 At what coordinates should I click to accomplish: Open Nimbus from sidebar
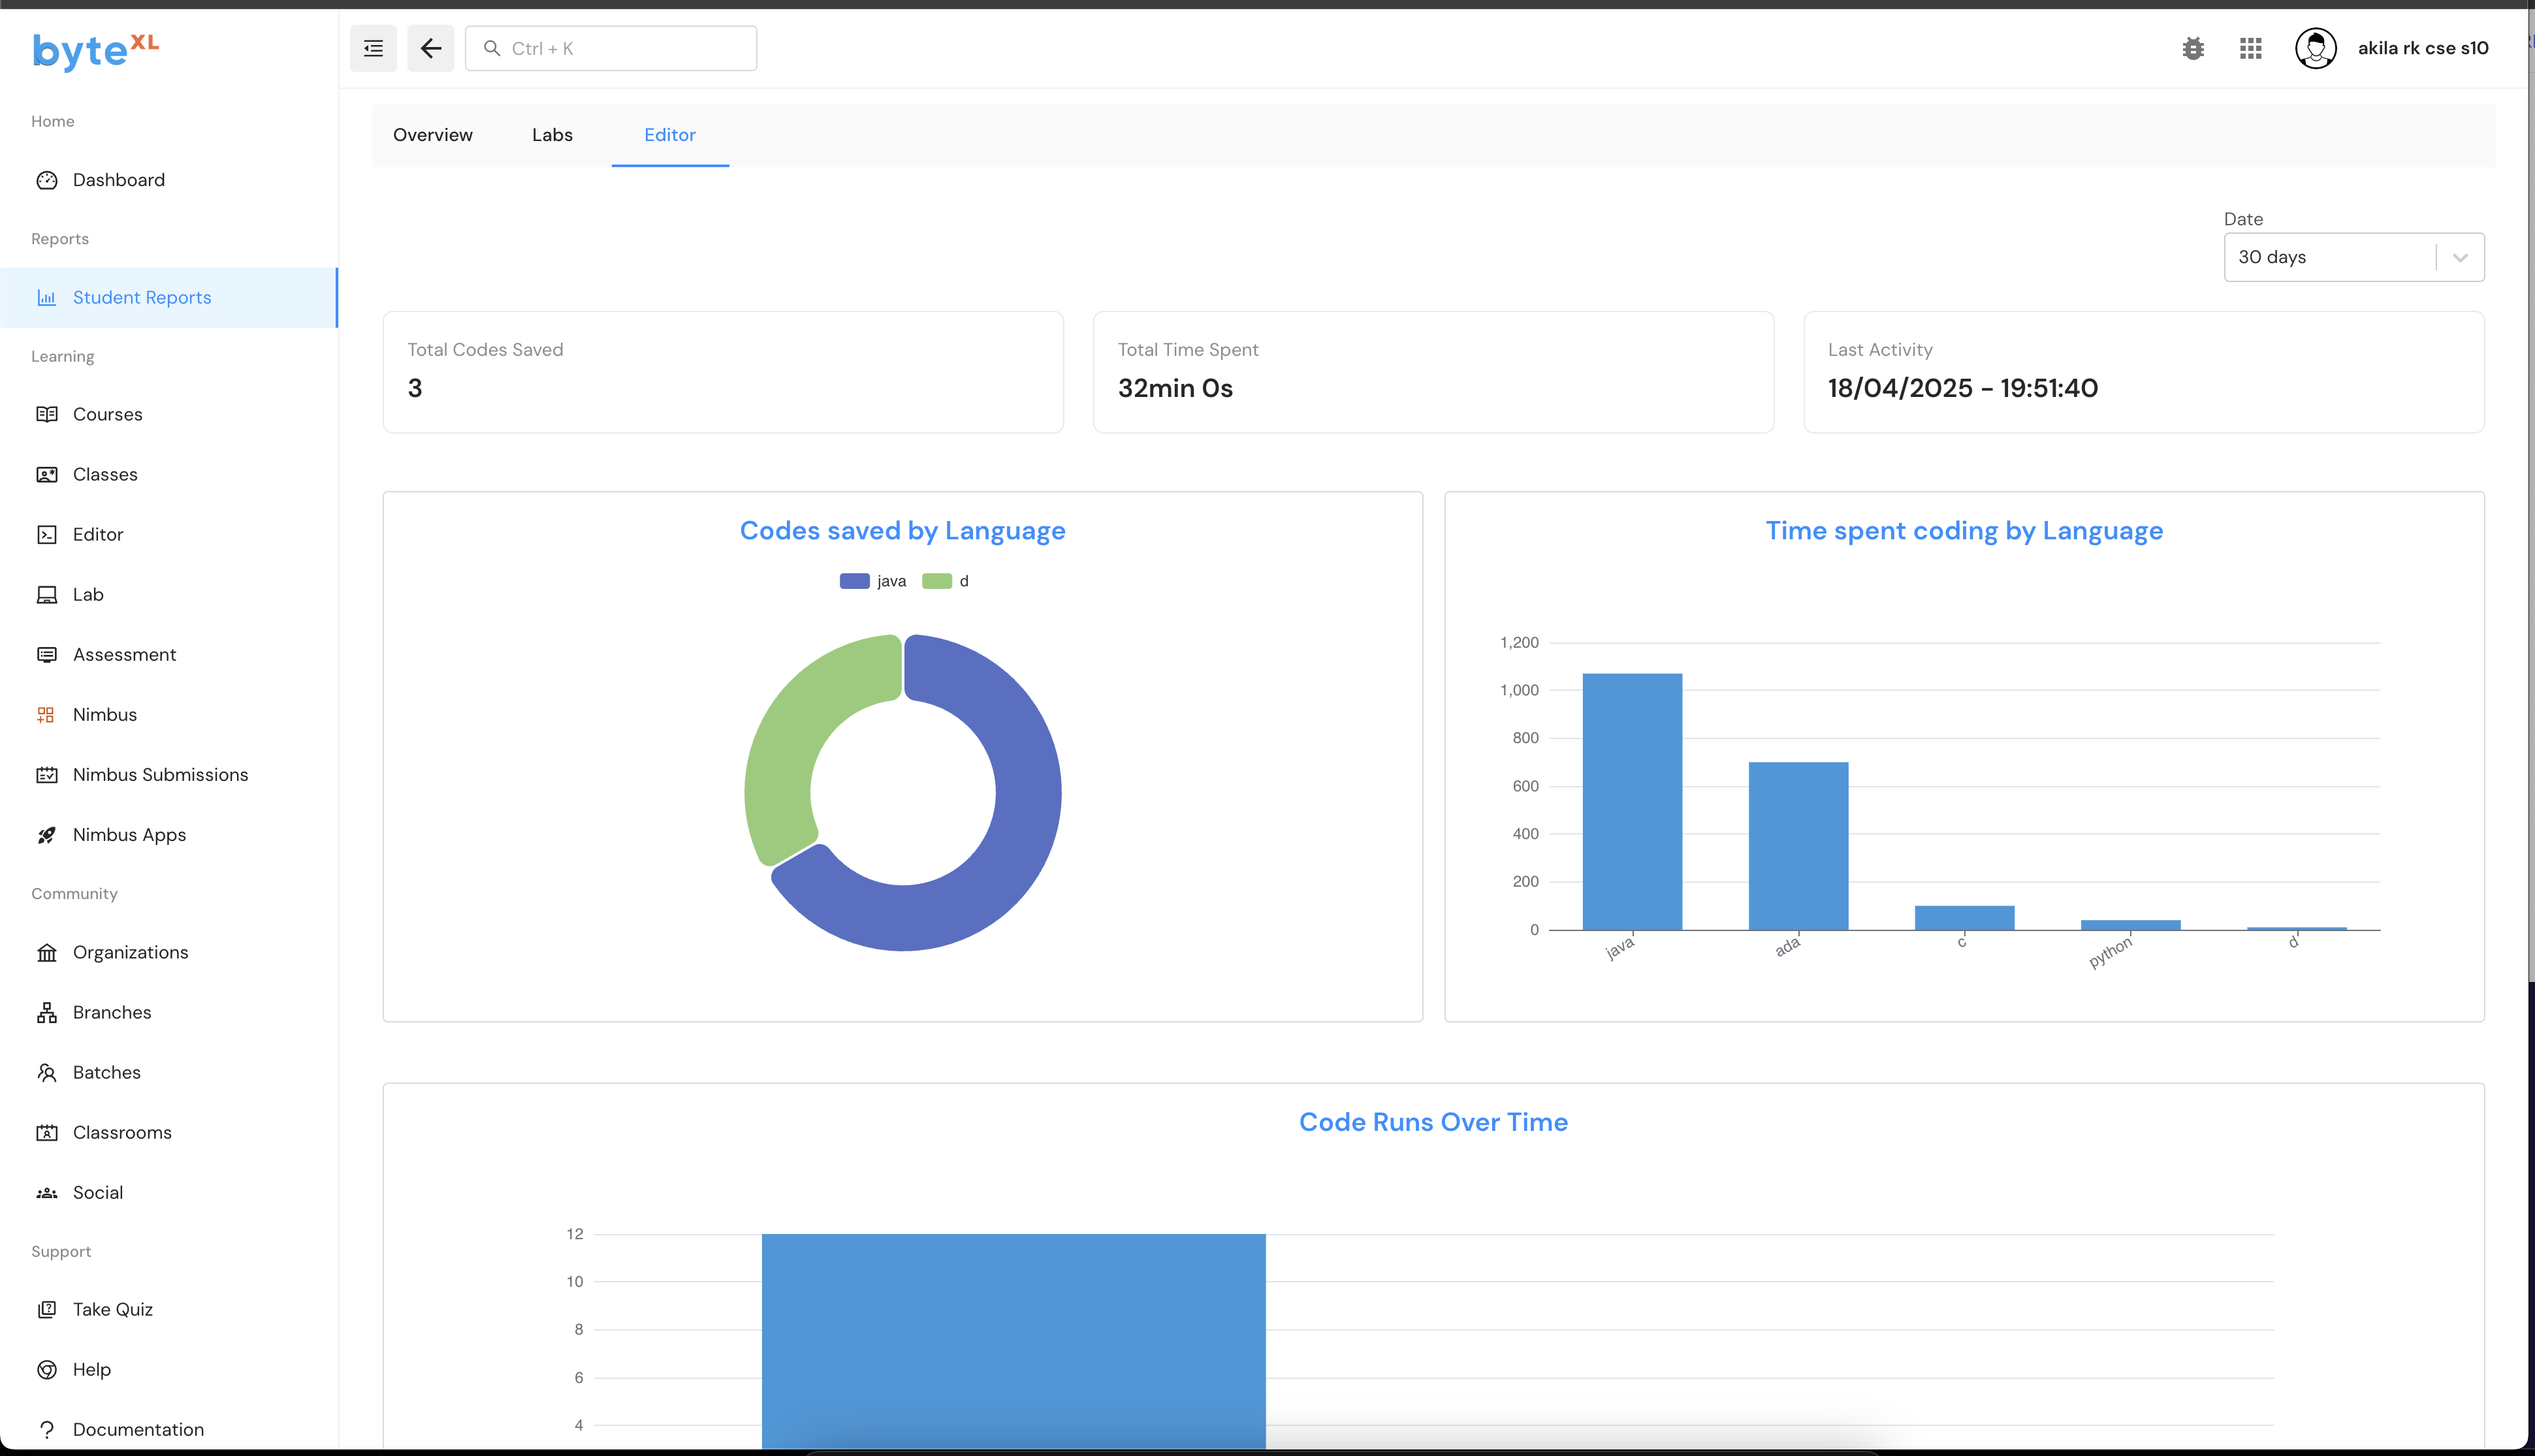[105, 714]
